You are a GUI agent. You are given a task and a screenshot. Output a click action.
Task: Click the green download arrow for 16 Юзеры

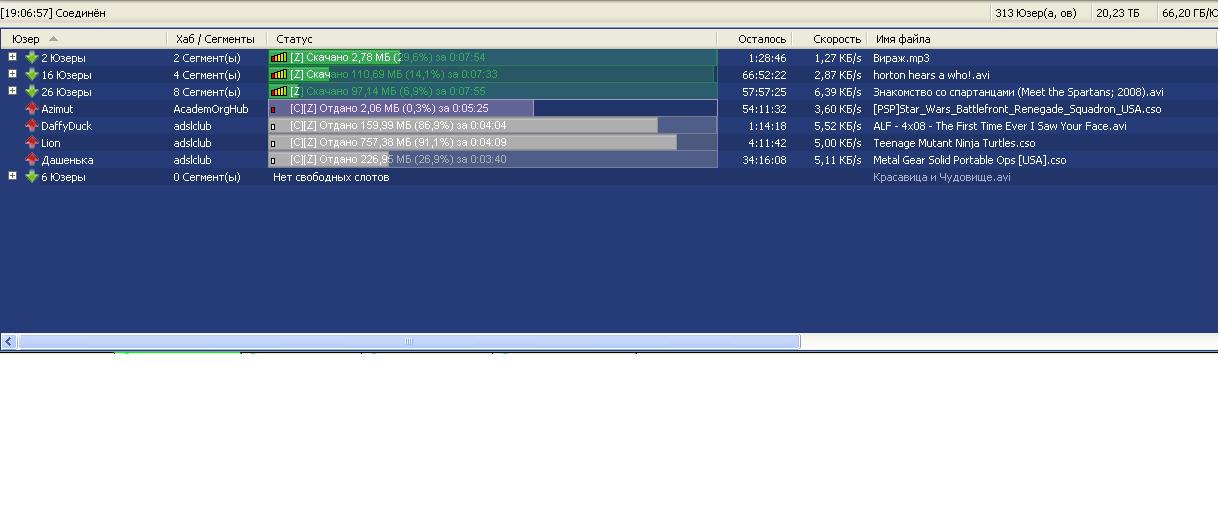[x=32, y=75]
